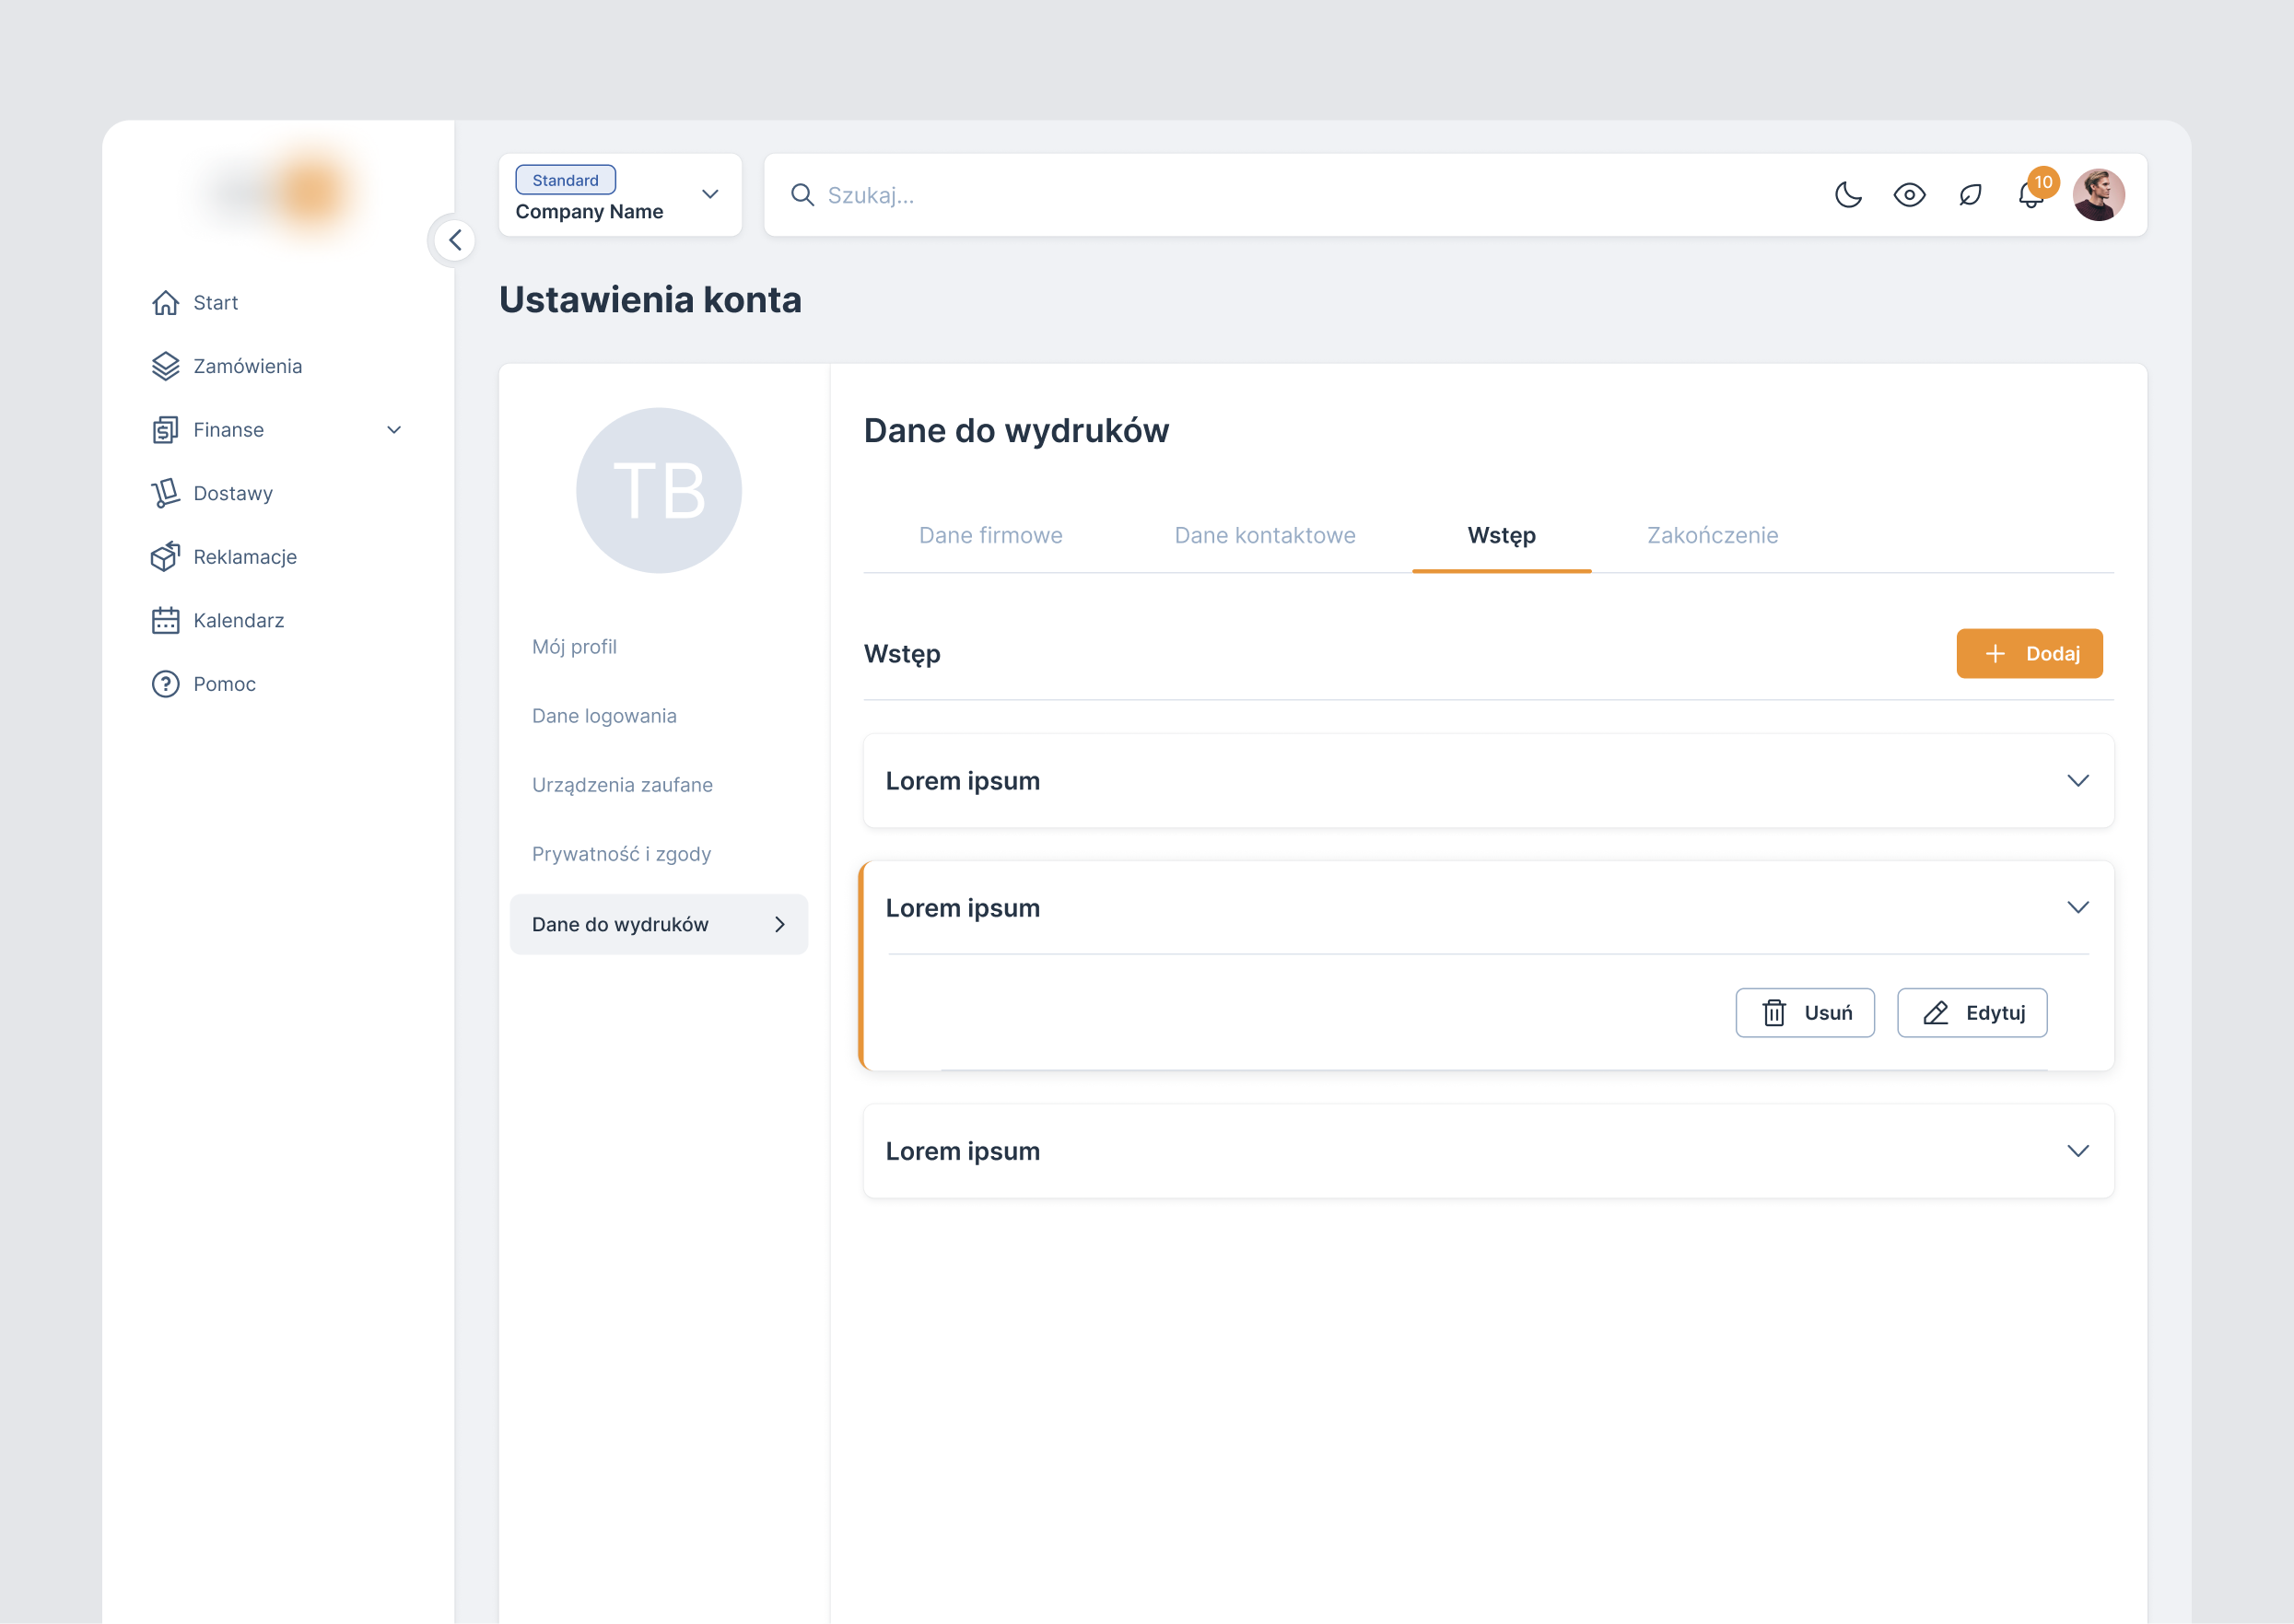
Task: Click the Dodaj button
Action: [2029, 653]
